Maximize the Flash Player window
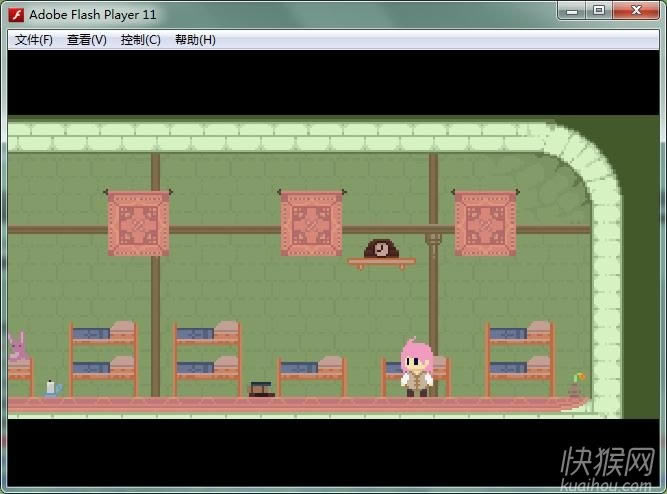Image resolution: width=667 pixels, height=494 pixels. pyautogui.click(x=599, y=11)
